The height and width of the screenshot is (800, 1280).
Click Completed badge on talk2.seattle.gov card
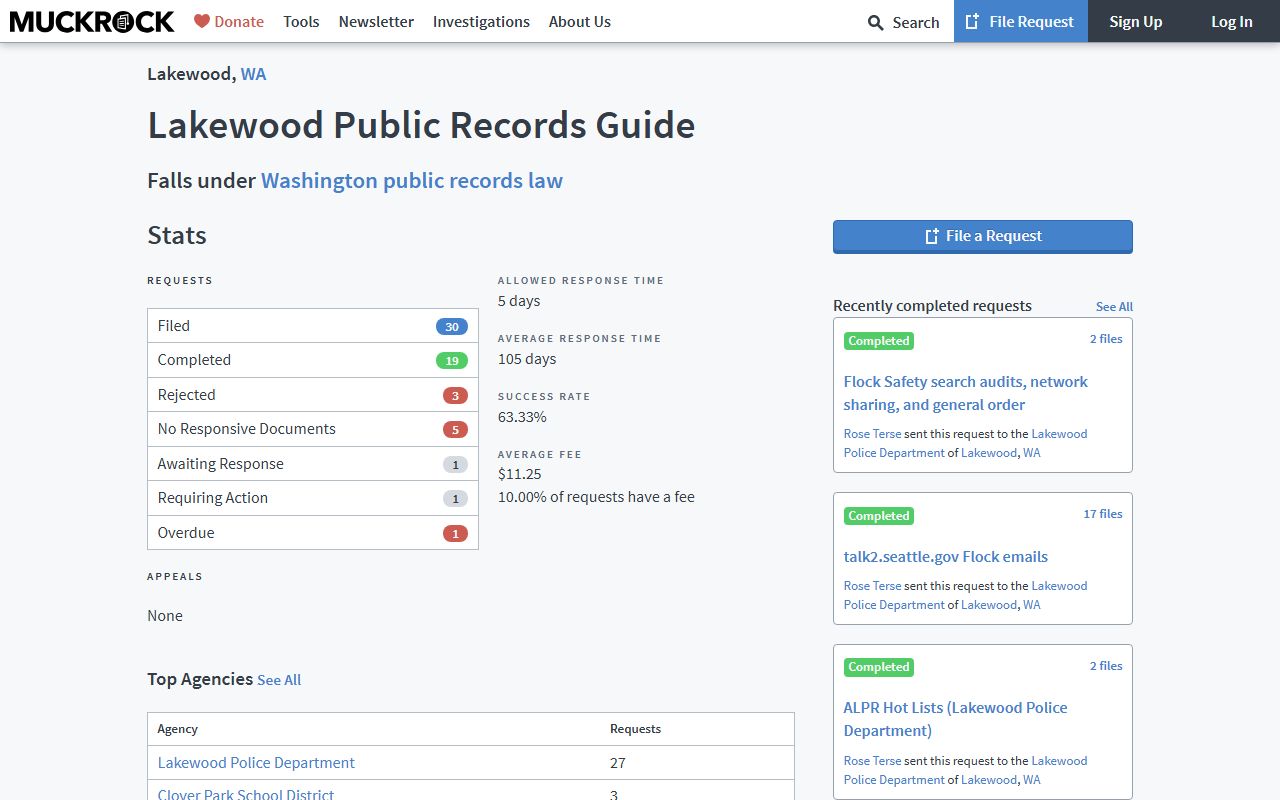879,516
